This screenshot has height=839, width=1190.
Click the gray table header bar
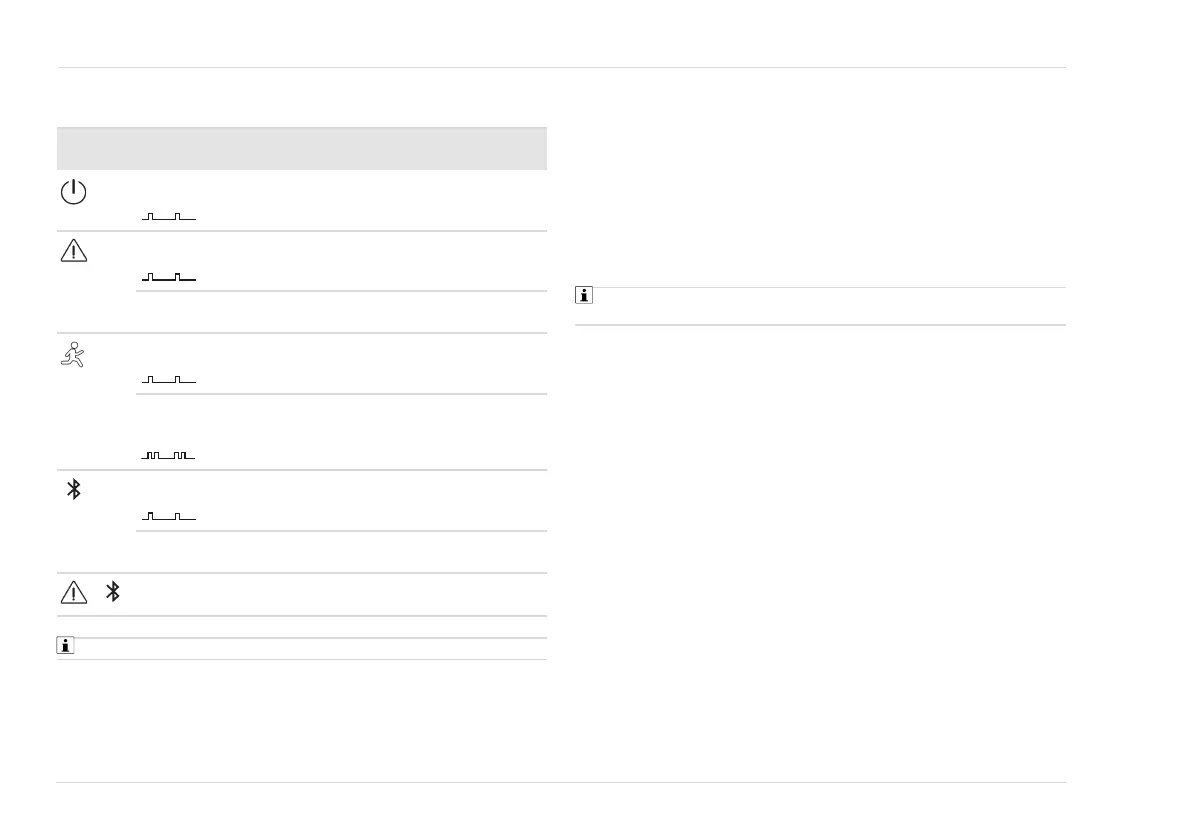[302, 149]
